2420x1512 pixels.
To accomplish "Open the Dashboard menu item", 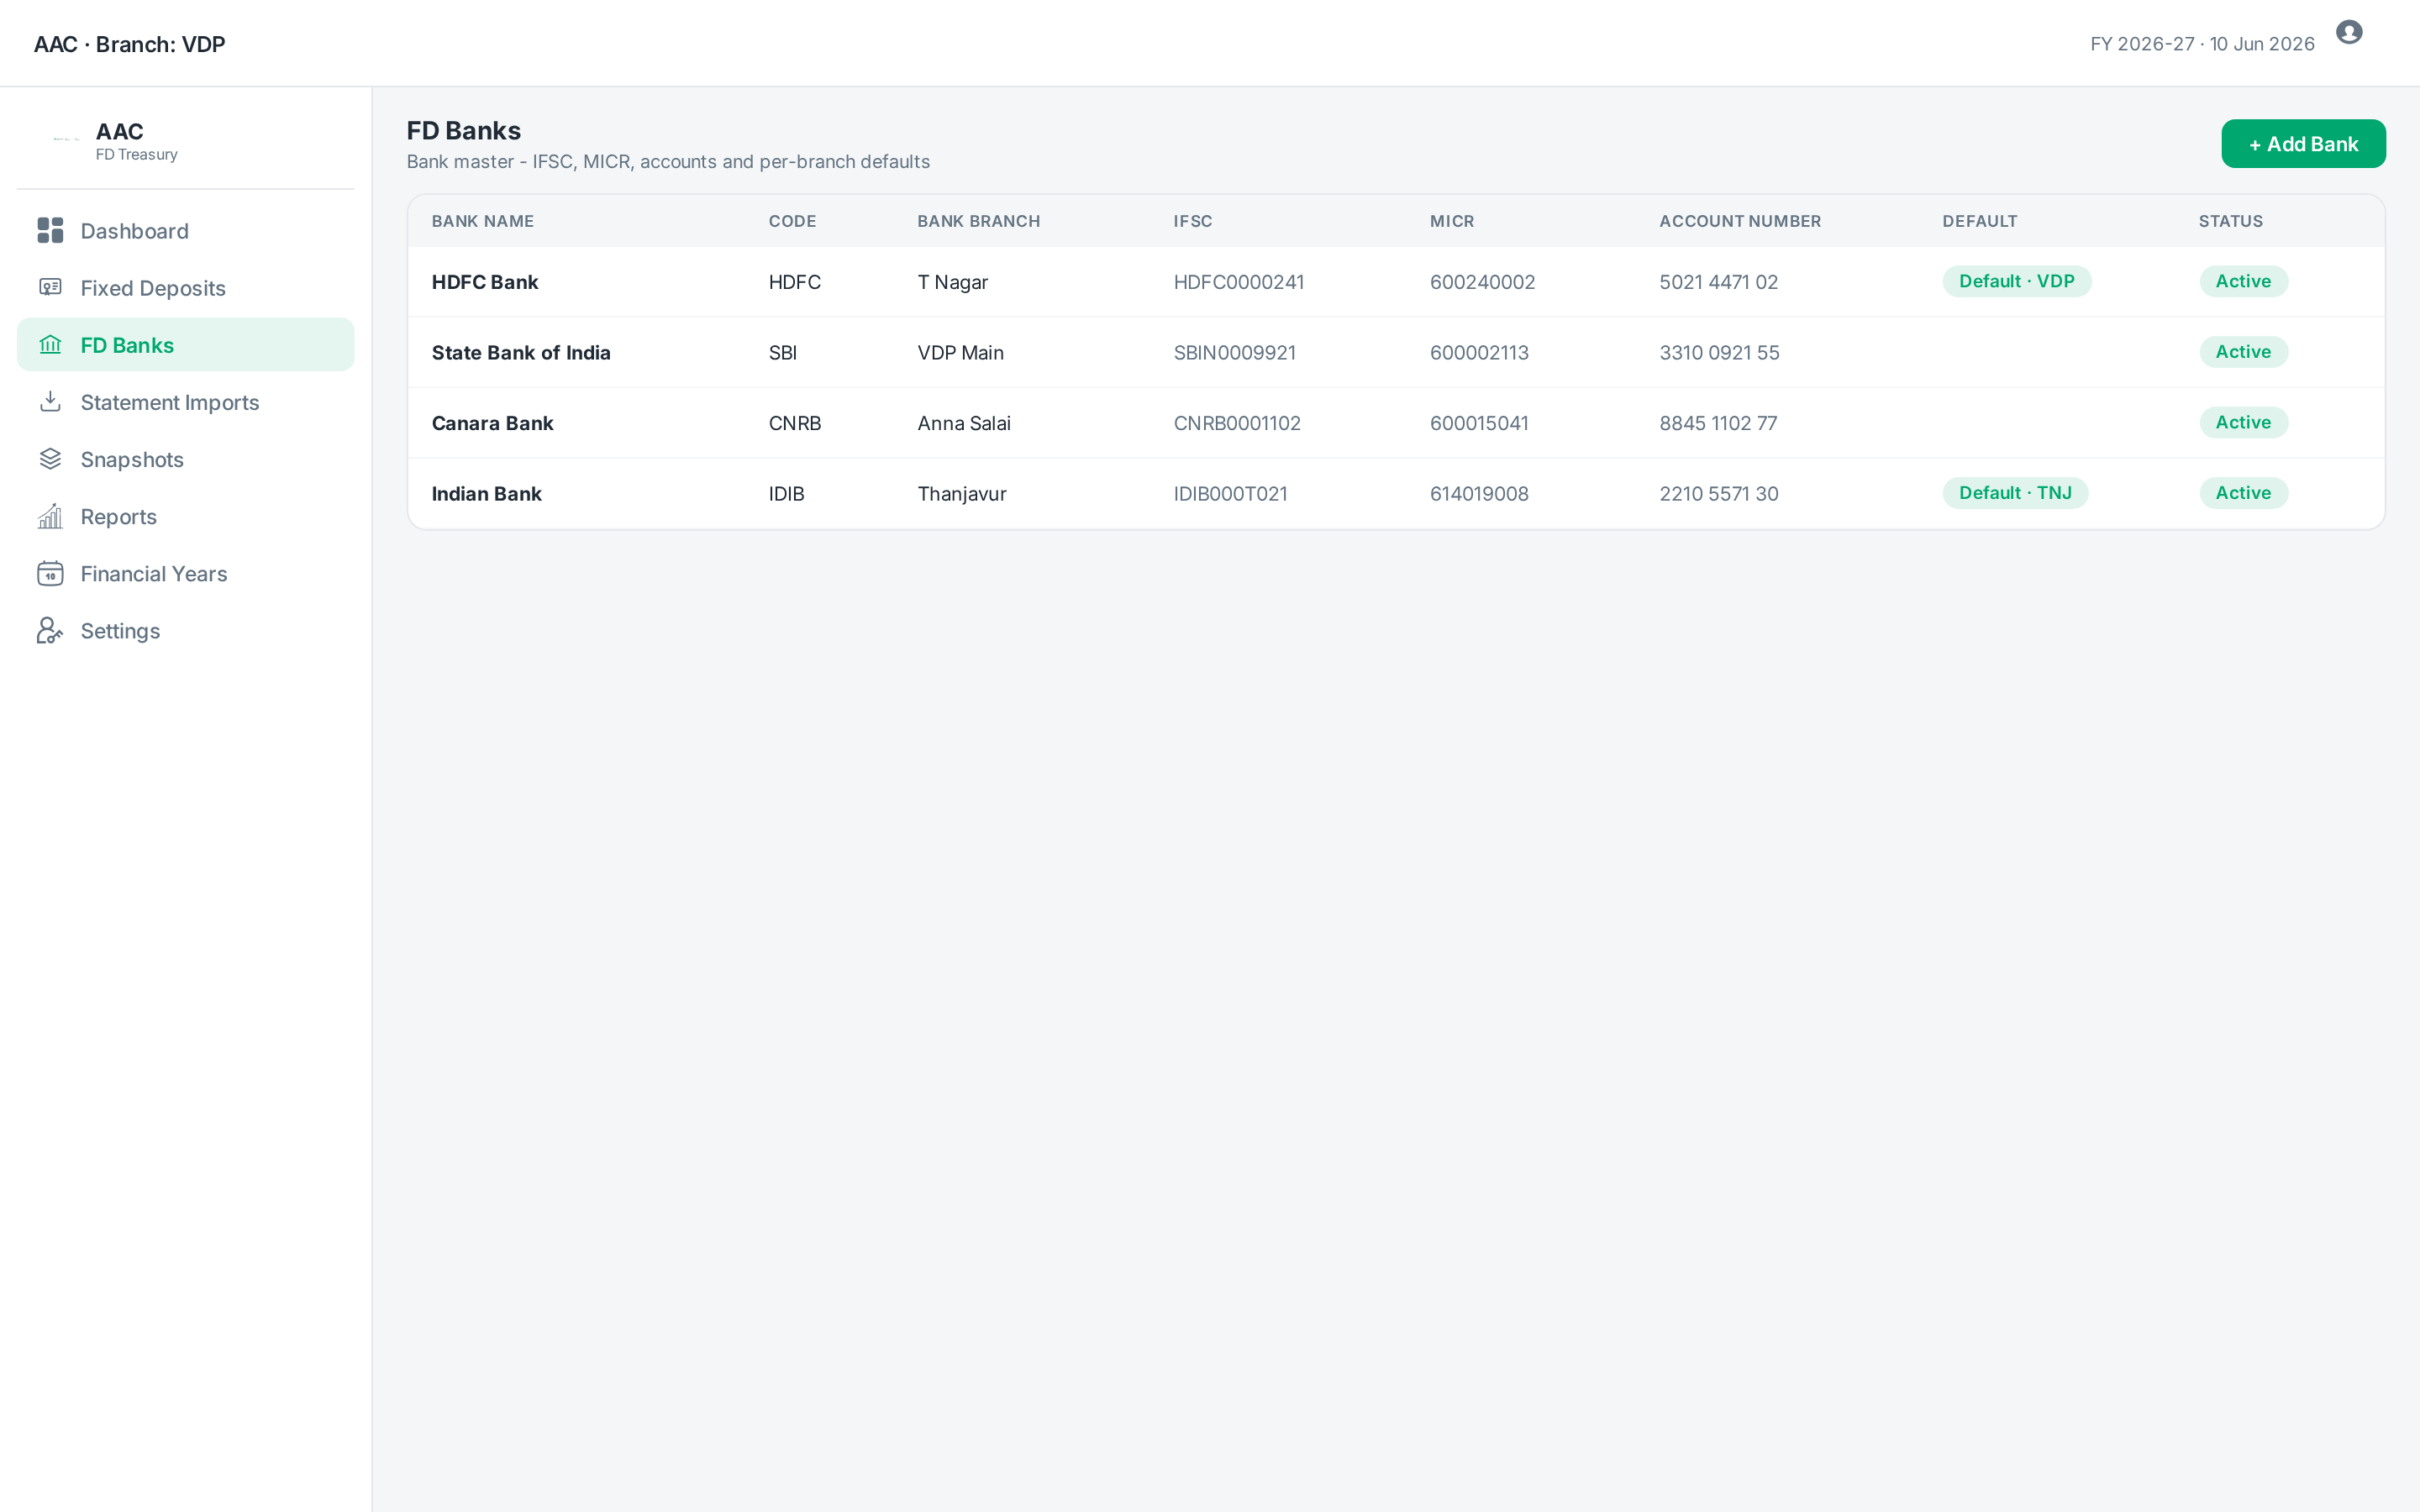I will pos(186,231).
